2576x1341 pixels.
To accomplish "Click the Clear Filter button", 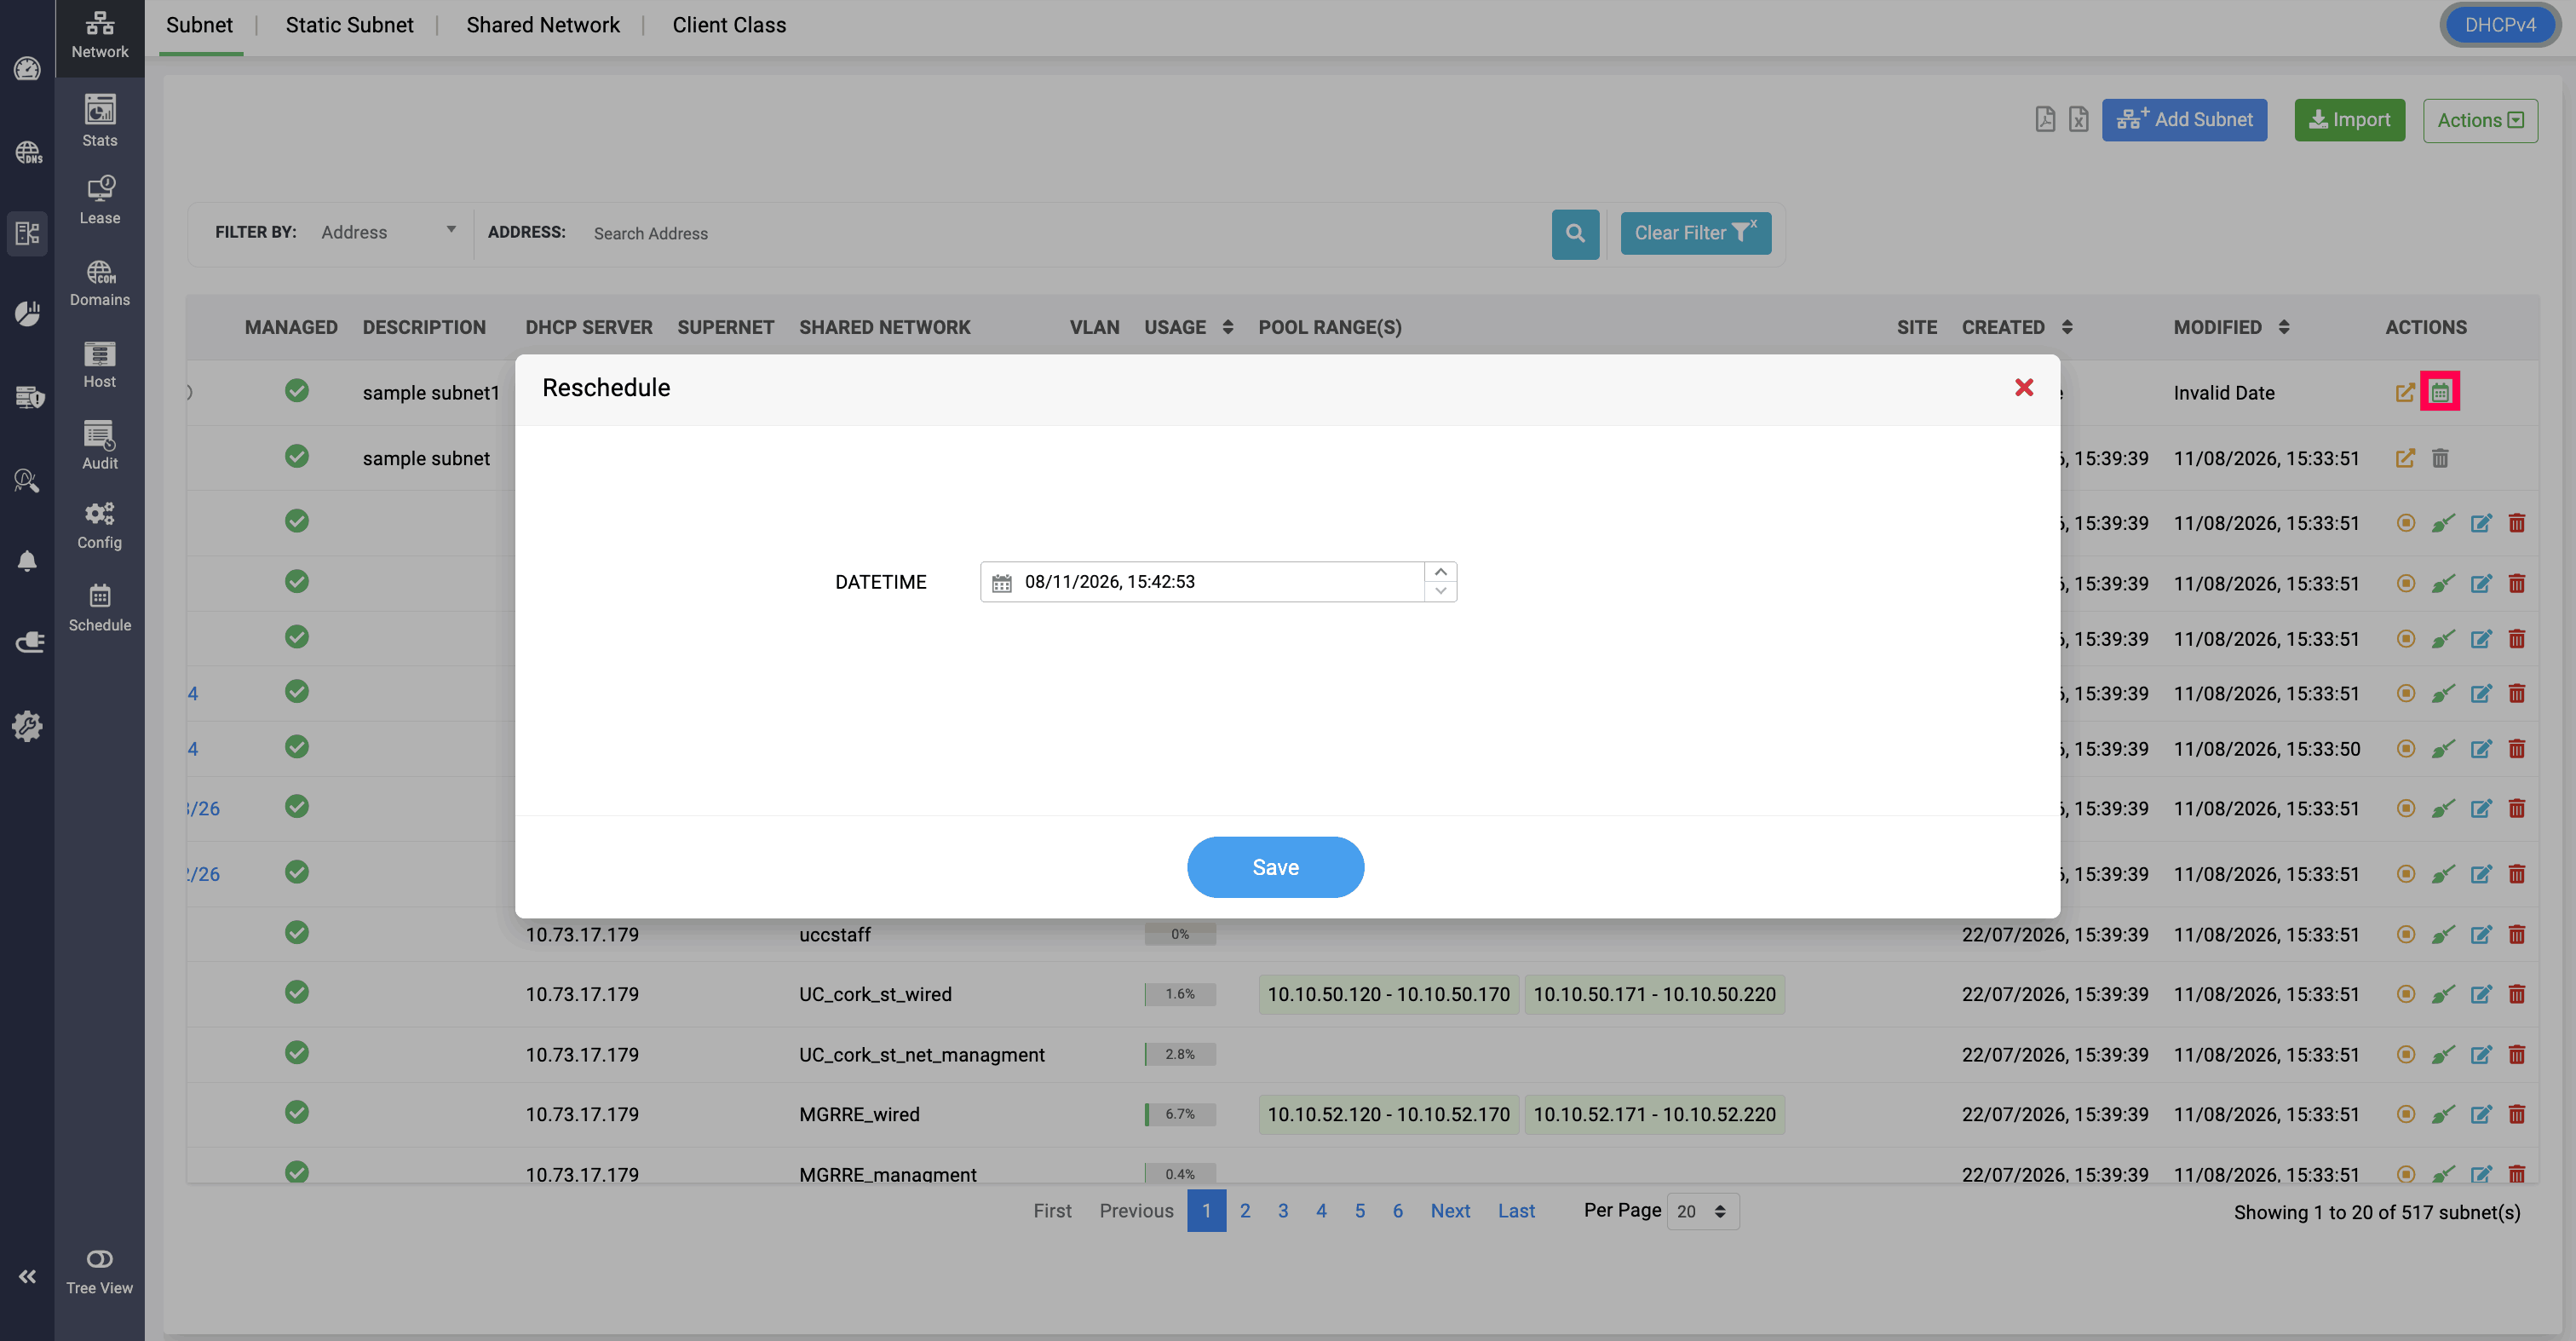I will (1695, 233).
